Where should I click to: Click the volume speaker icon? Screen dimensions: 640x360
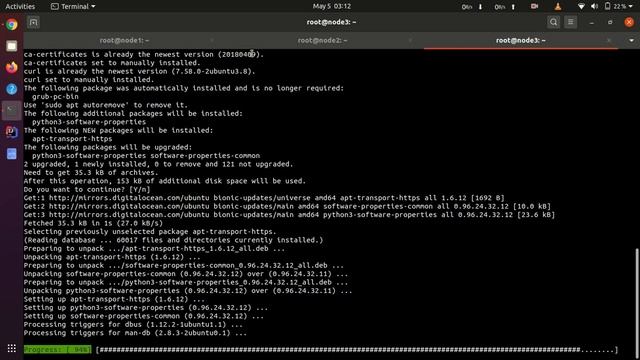click(594, 6)
